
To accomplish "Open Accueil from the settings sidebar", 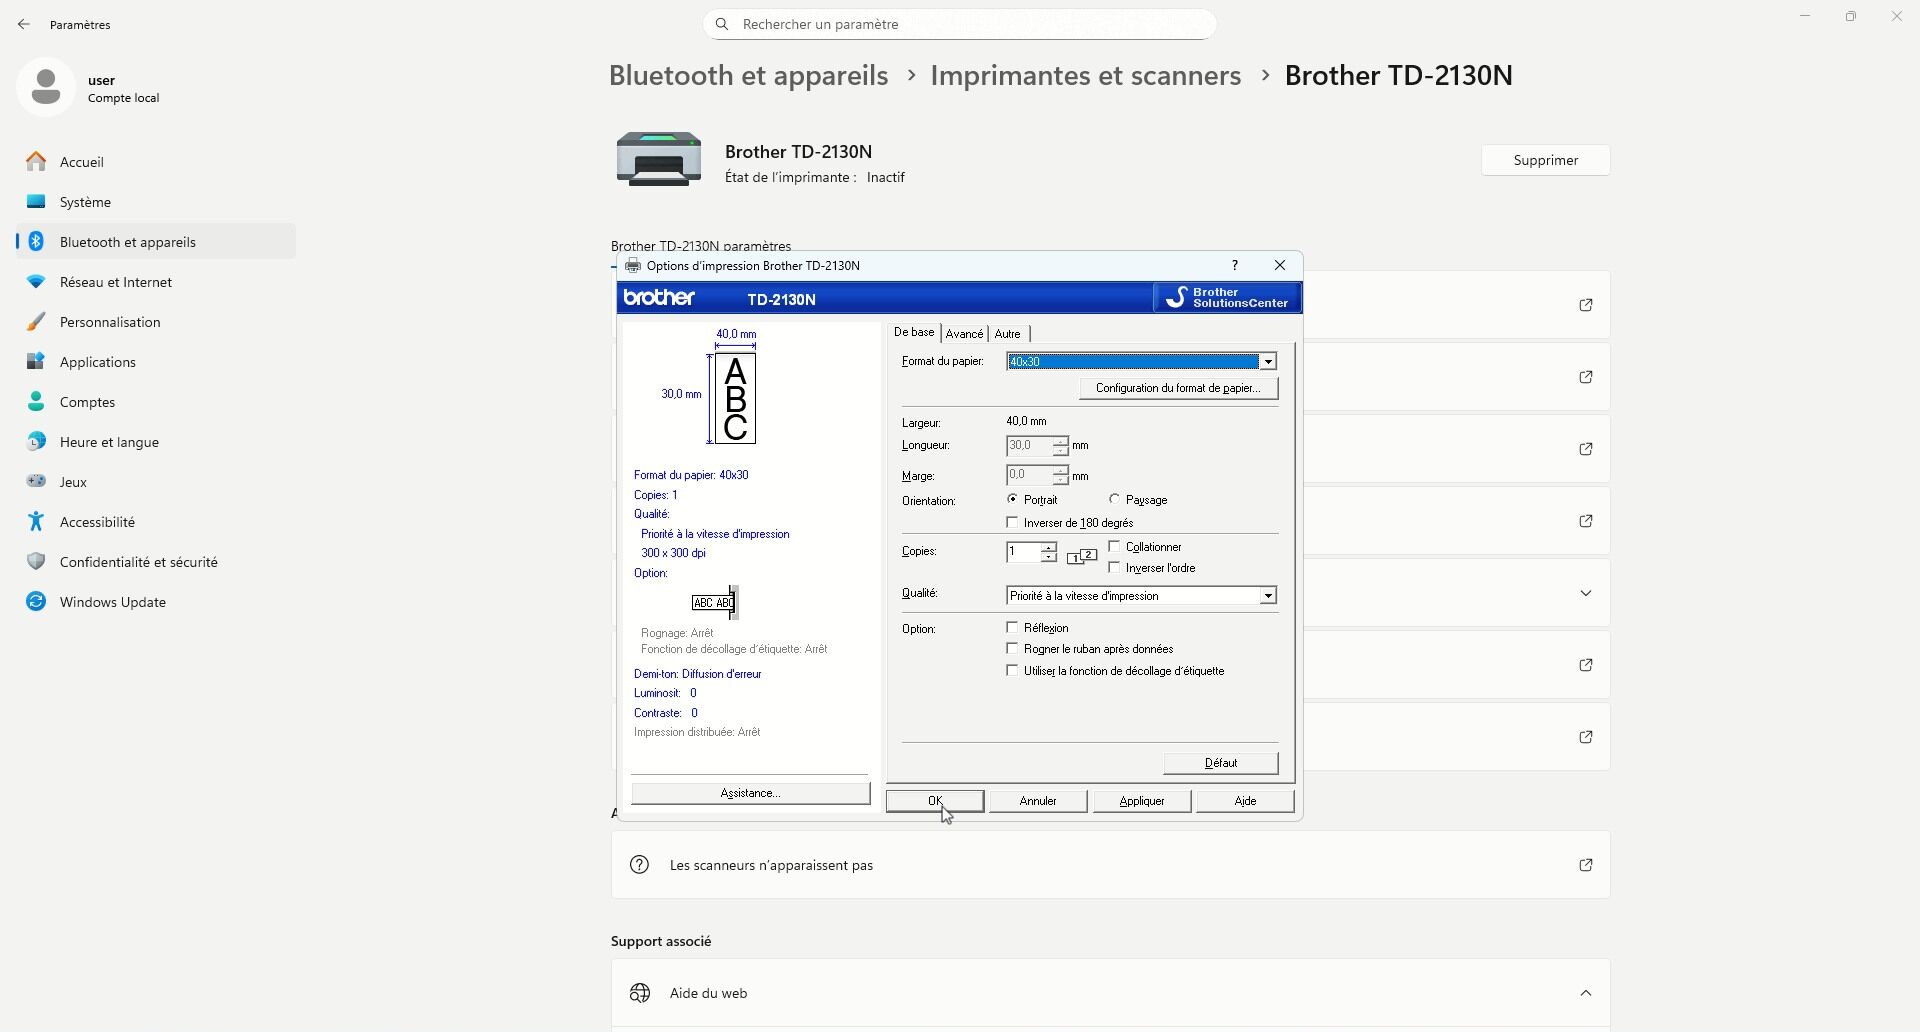I will (156, 162).
